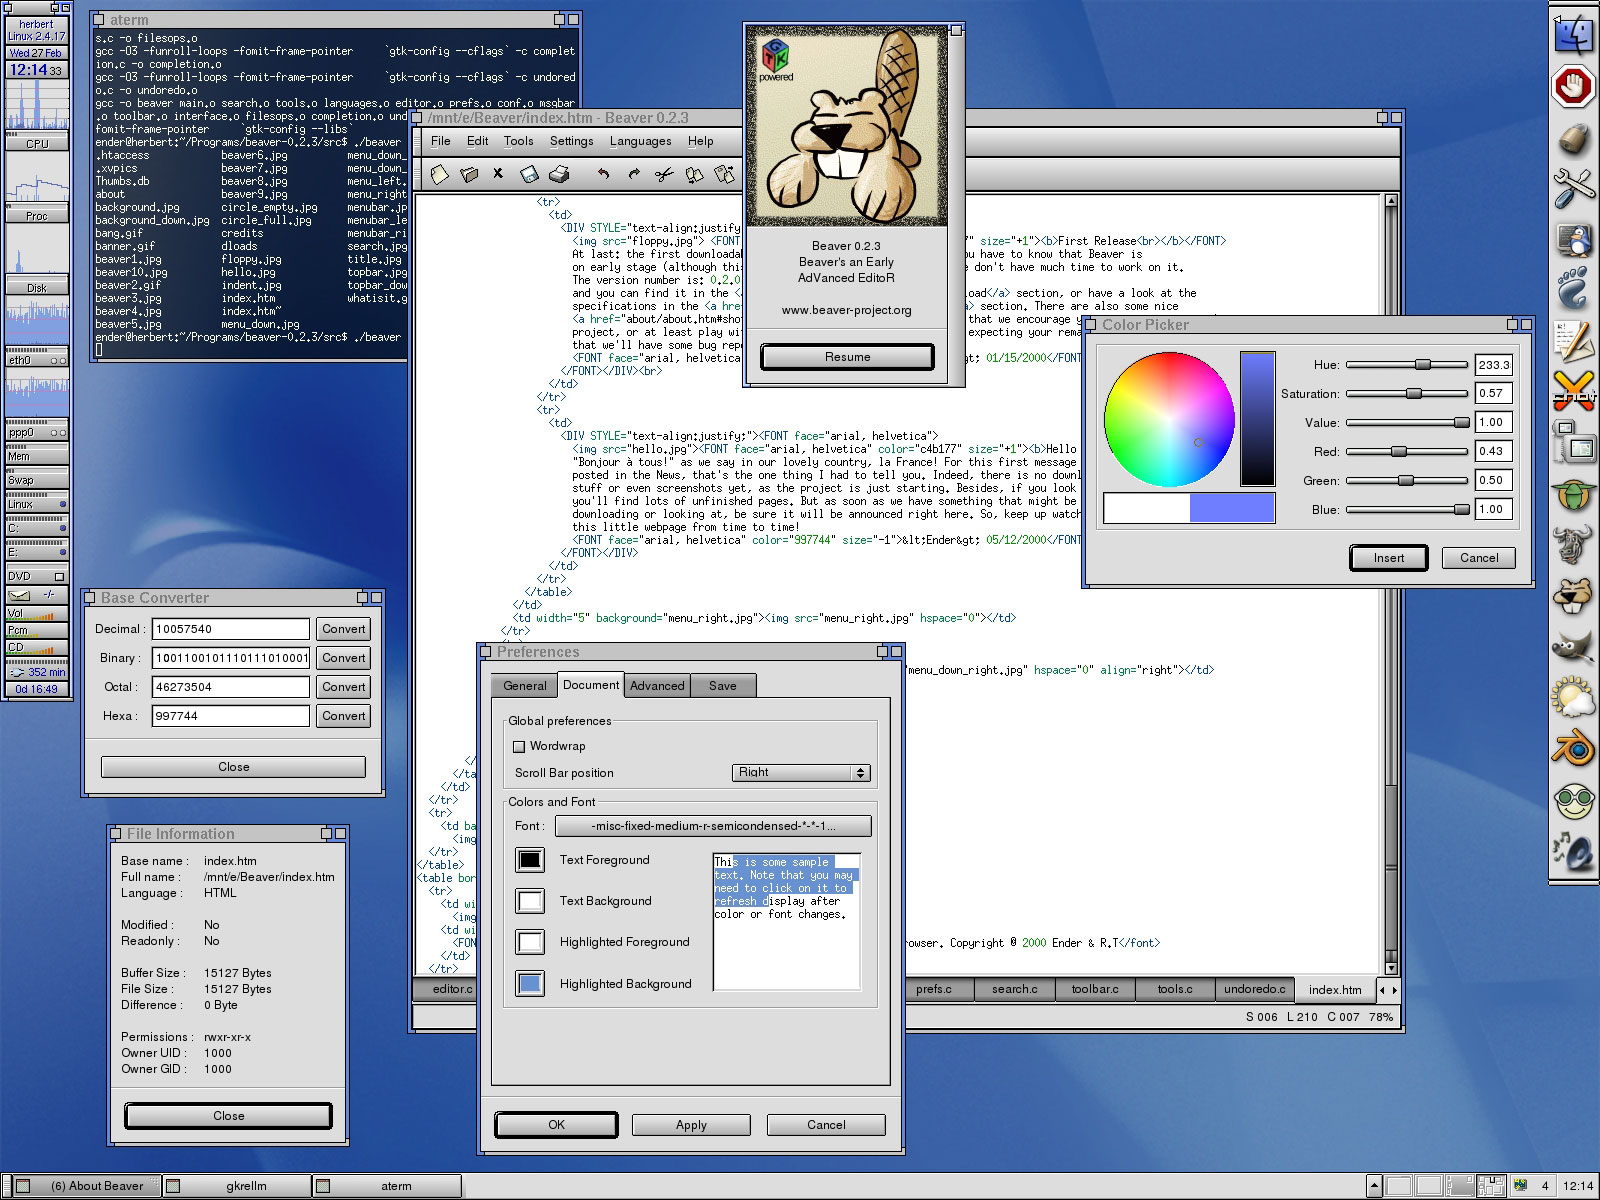This screenshot has width=1600, height=1200.
Task: Click Resume in the About dialog
Action: point(847,357)
